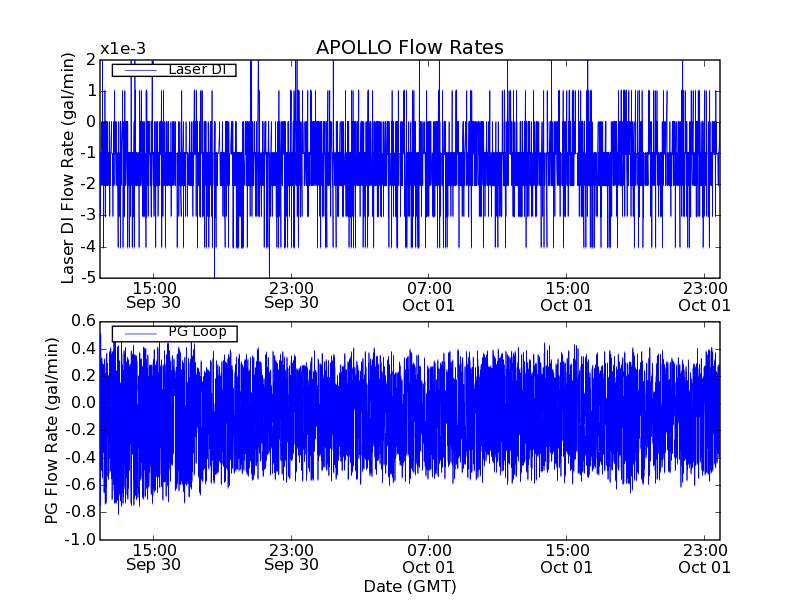Click the "1" tick on the Laser DI y-axis
800x600 pixels.
tap(91, 91)
